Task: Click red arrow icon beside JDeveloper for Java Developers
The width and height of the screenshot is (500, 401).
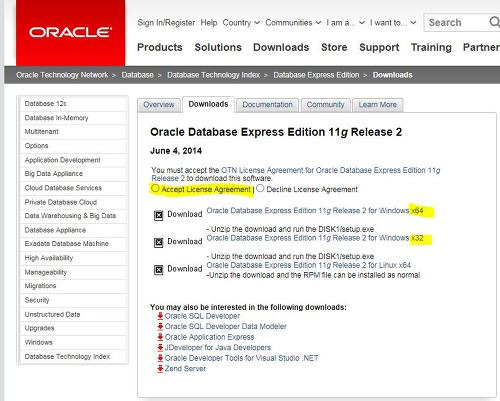Action: 160,348
